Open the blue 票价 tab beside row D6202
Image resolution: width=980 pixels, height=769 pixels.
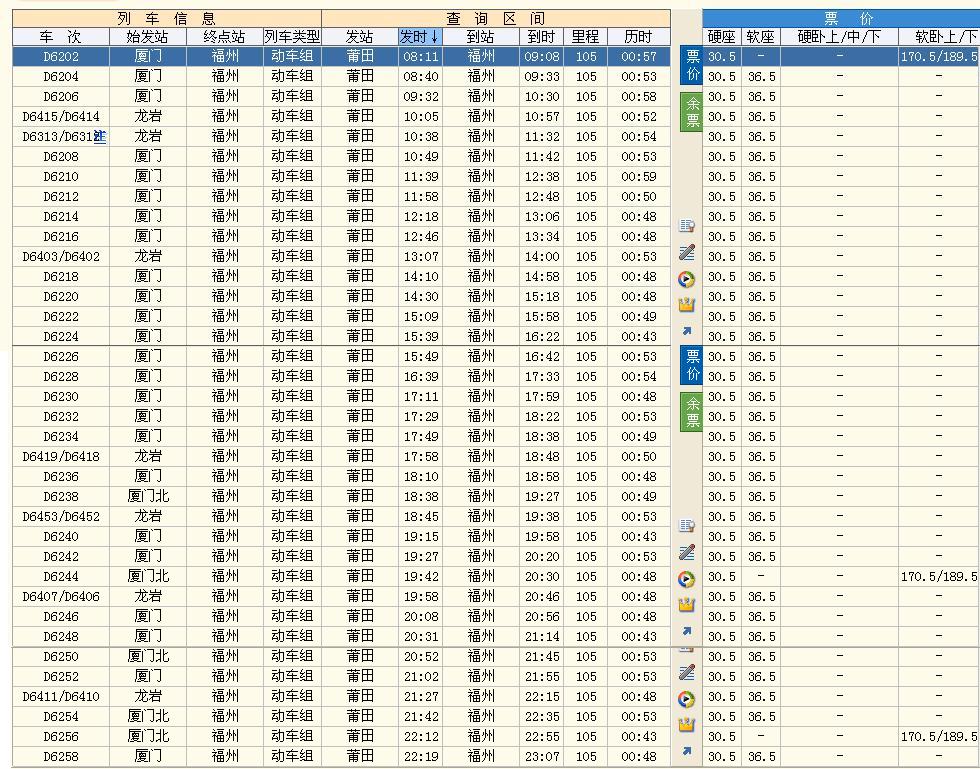[692, 66]
